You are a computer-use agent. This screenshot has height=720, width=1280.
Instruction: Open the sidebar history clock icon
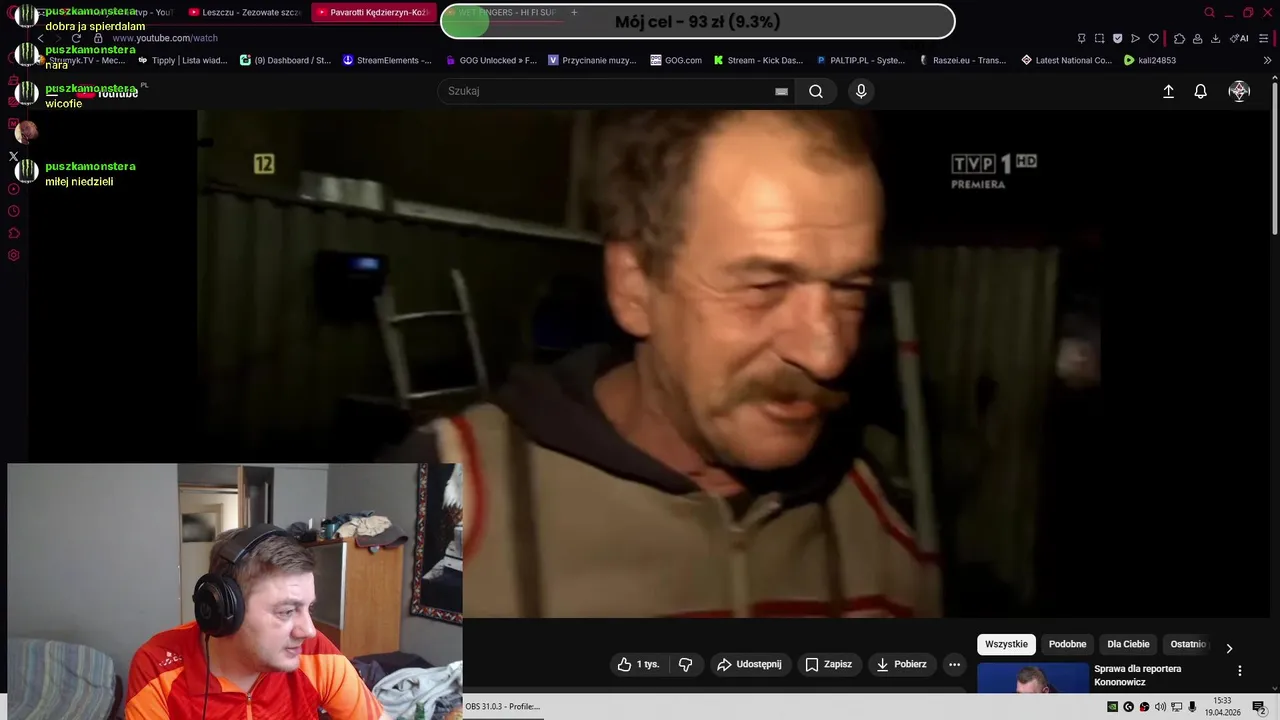tap(13, 211)
